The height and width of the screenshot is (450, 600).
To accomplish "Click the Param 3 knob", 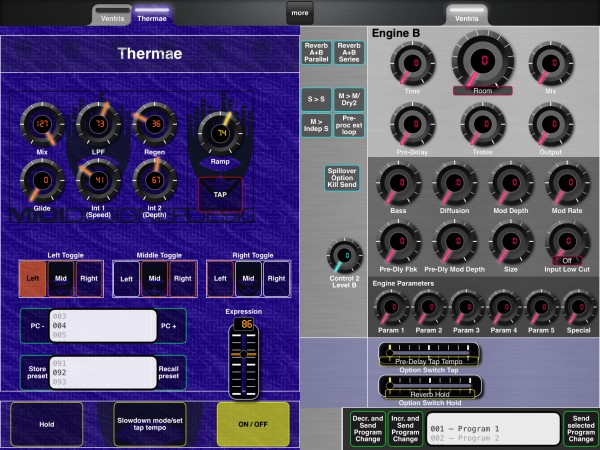I will 466,307.
